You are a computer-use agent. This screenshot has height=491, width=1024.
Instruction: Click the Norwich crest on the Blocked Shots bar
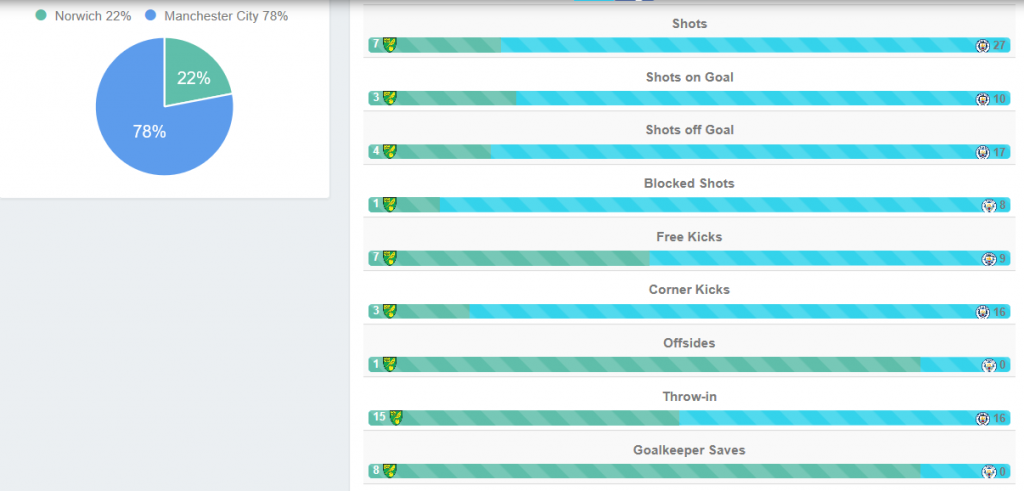click(390, 205)
